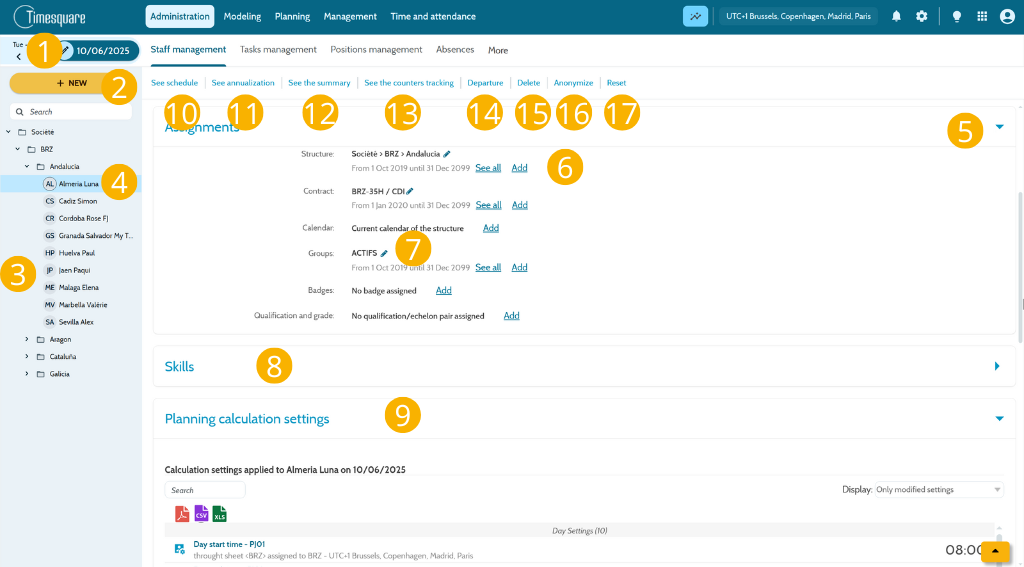
Task: Click the analytics chart icon button
Action: [x=696, y=16]
